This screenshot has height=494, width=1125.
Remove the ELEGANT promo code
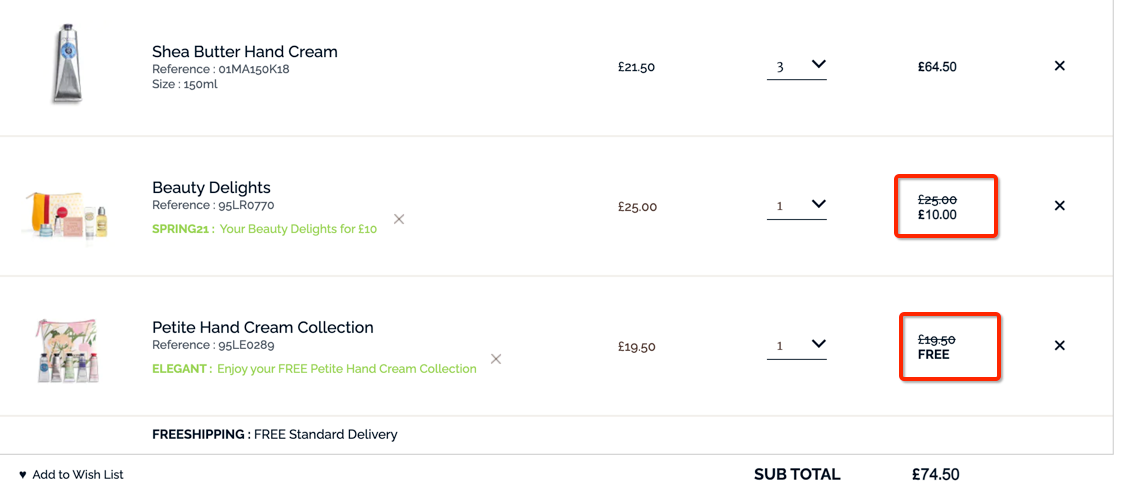(495, 358)
